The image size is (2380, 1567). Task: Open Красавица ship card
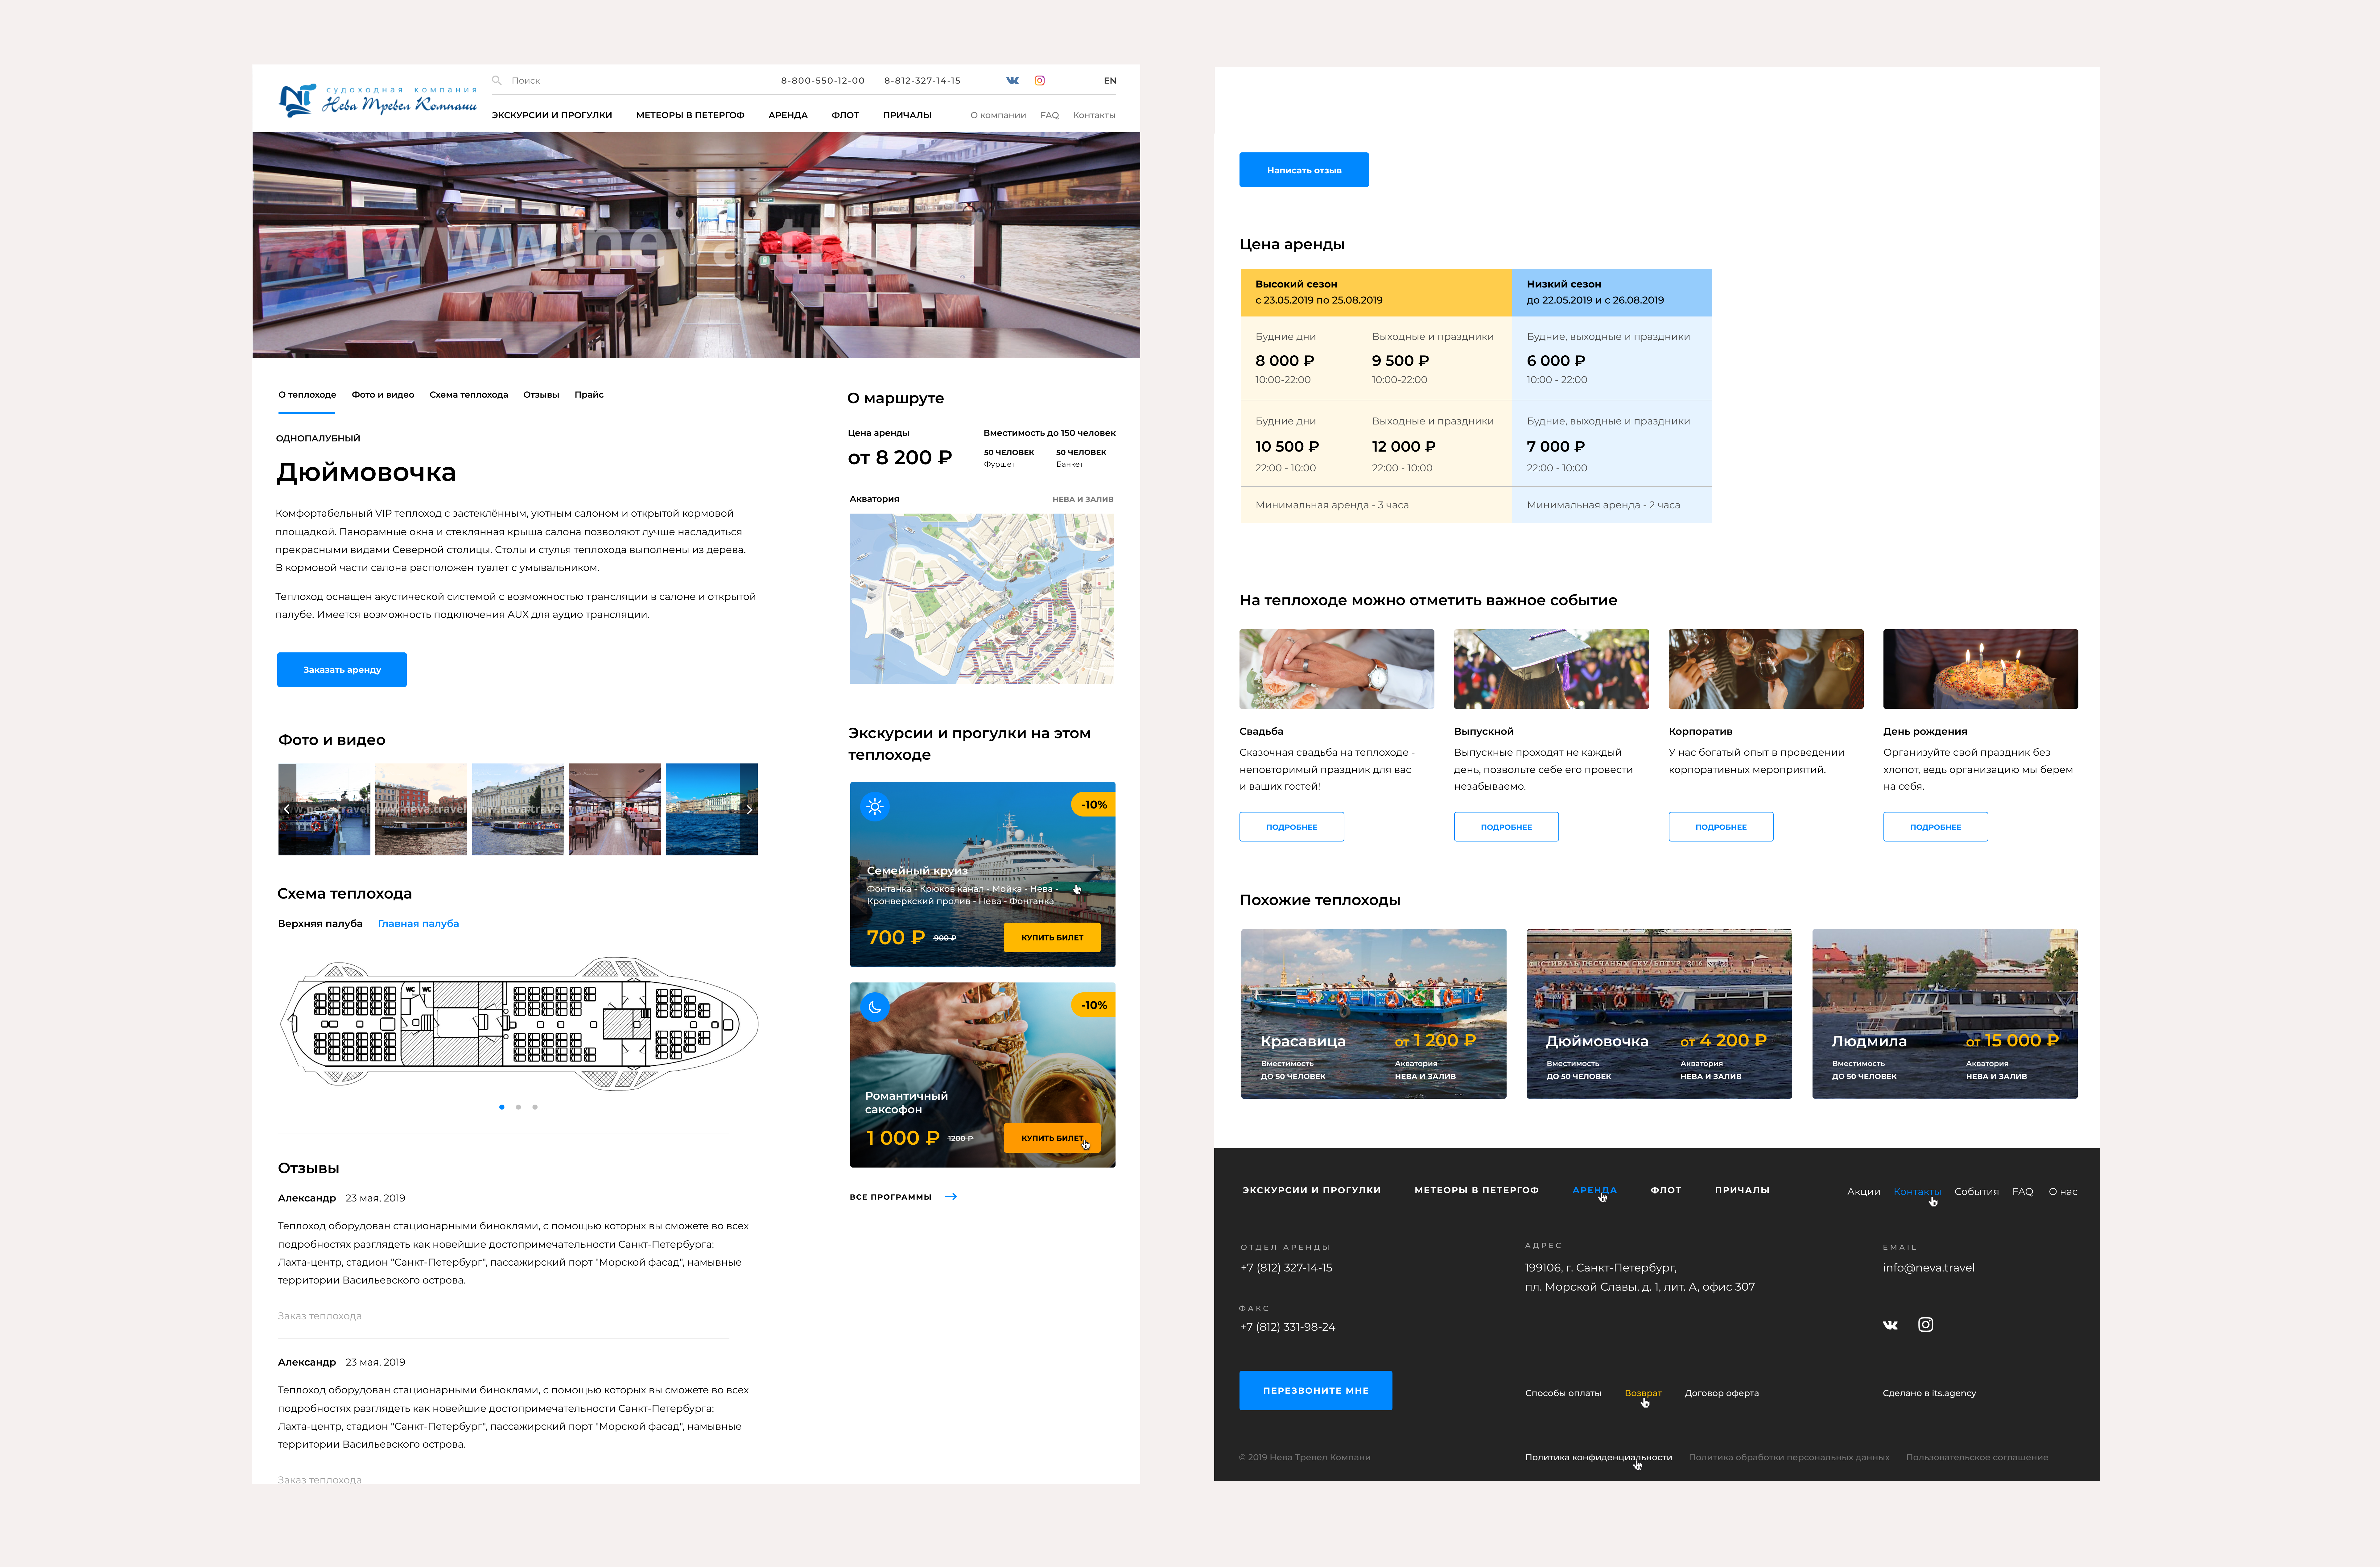coord(1374,1014)
